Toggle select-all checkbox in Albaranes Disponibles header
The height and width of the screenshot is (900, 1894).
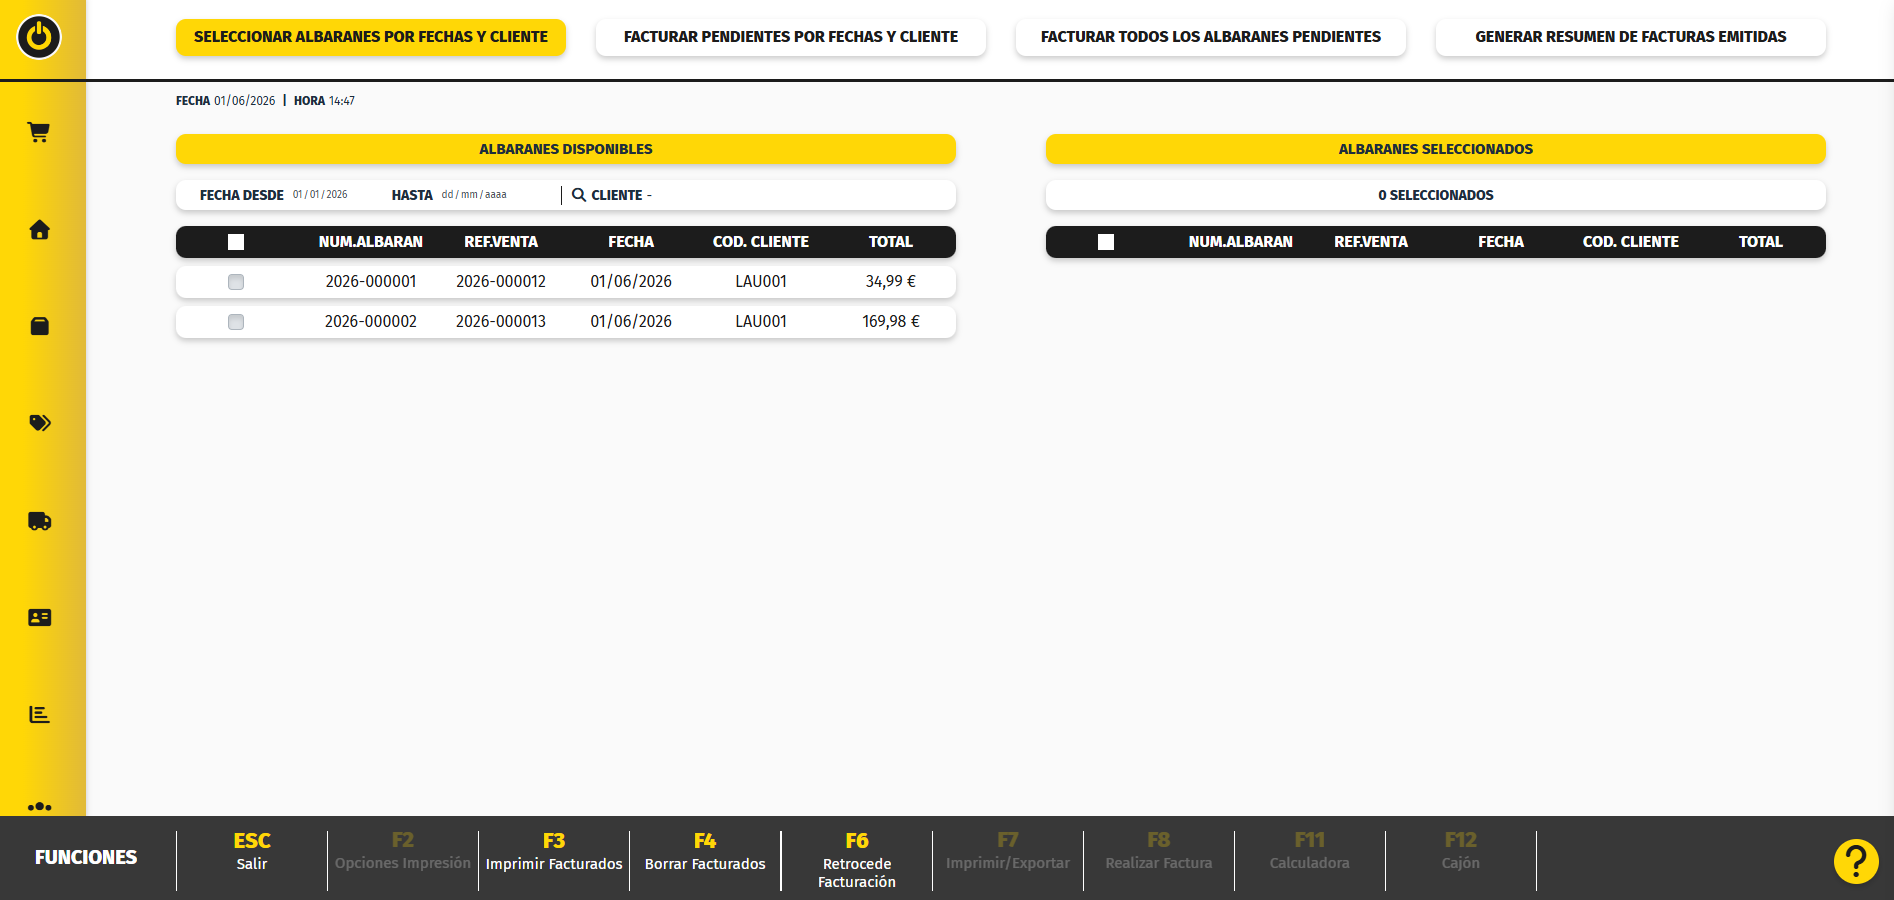click(236, 242)
